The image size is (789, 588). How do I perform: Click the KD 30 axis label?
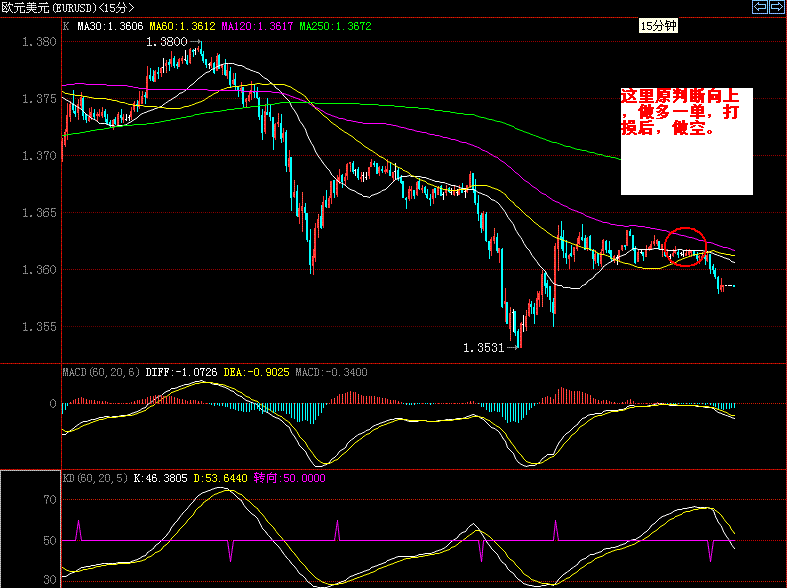[50, 579]
